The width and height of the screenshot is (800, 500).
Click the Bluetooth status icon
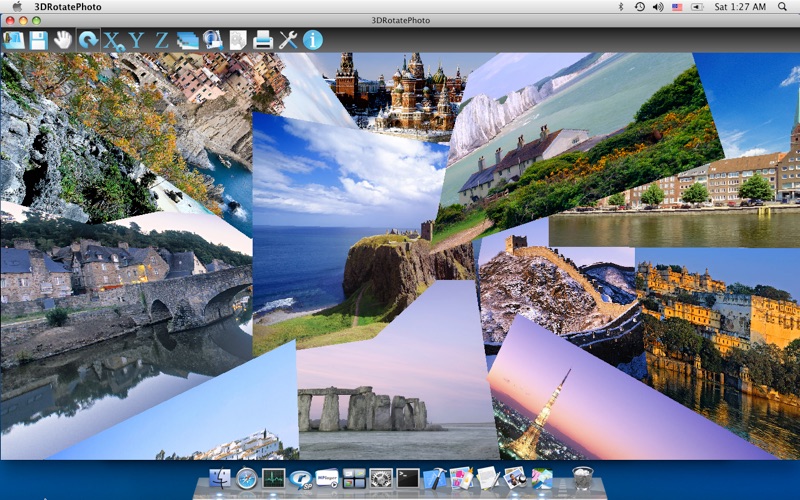tap(621, 7)
